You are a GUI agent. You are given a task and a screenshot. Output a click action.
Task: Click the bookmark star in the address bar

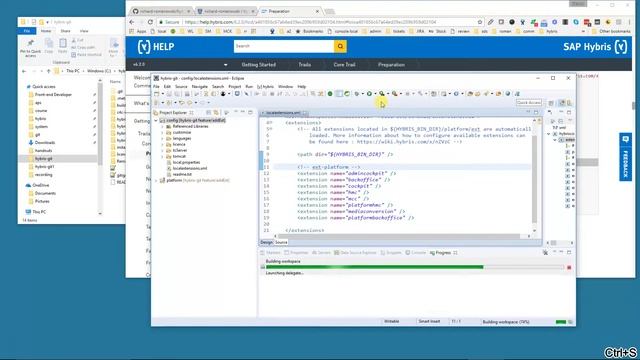tap(480, 22)
